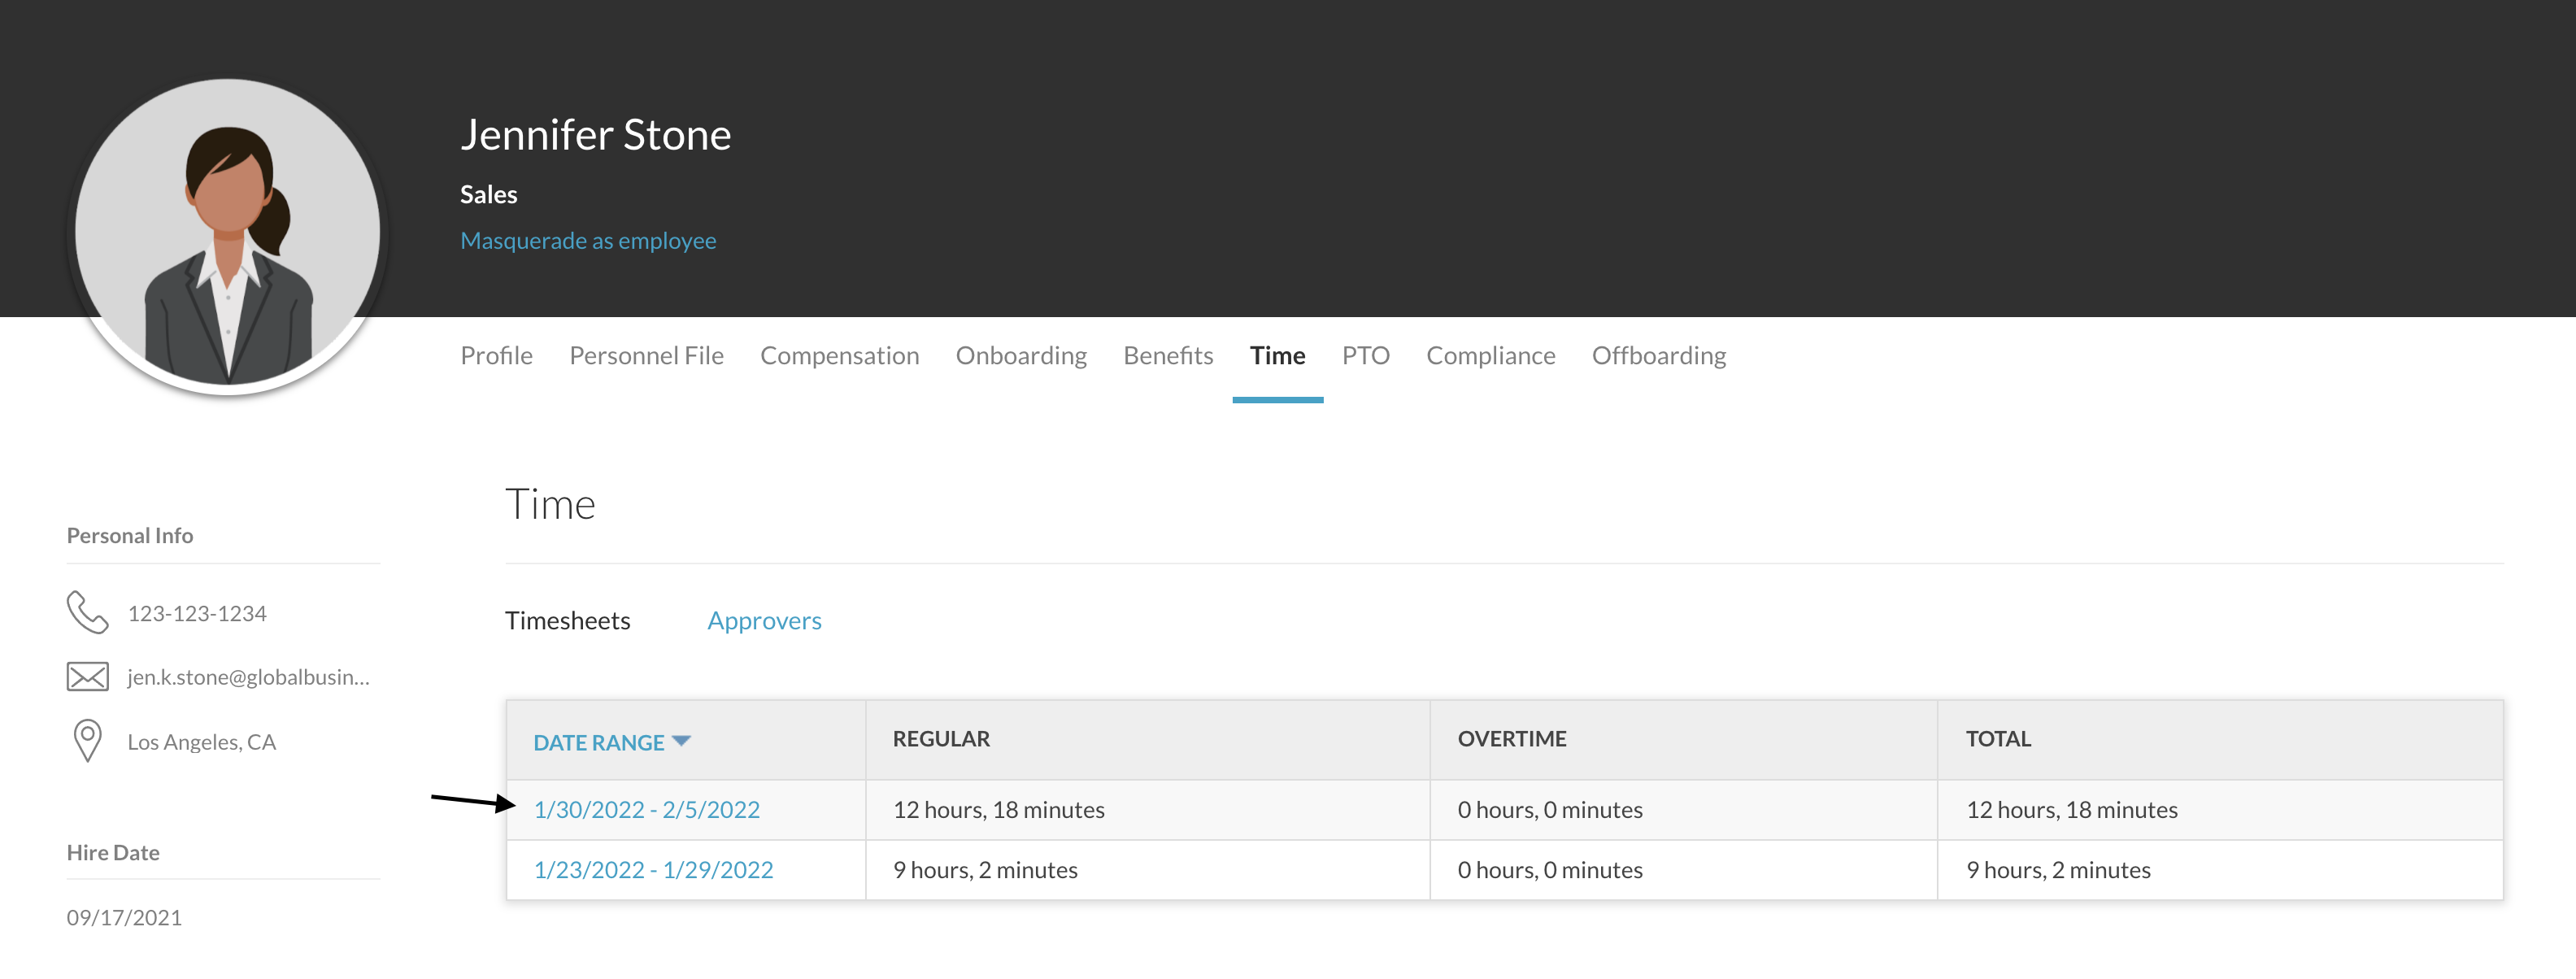Click the location pin icon

click(87, 741)
